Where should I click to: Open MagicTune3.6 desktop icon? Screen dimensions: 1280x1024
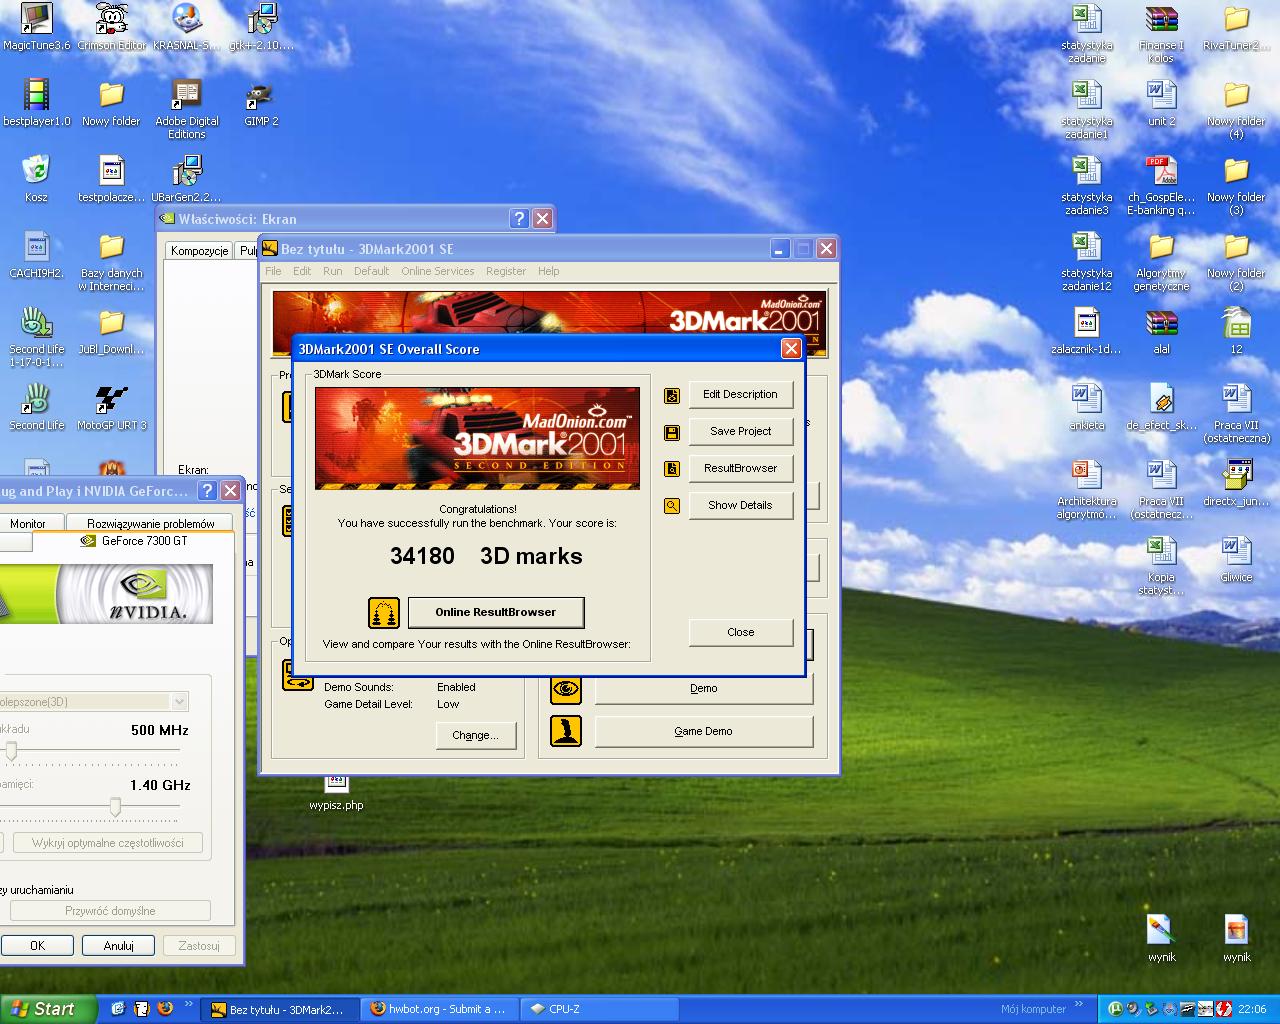coord(36,28)
